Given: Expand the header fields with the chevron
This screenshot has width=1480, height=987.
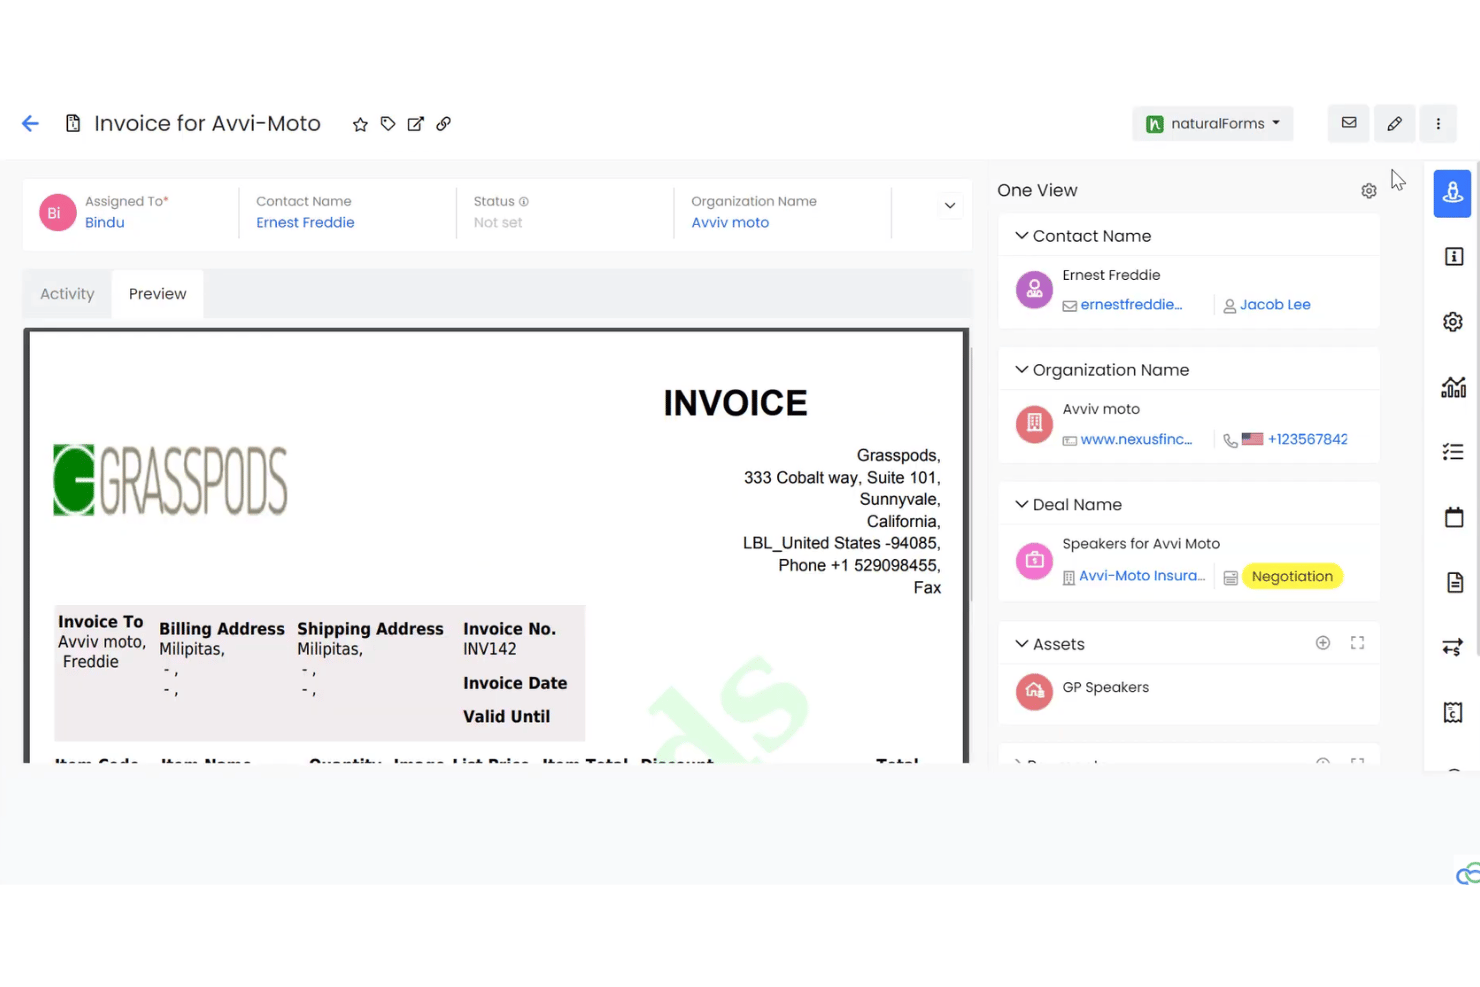Looking at the screenshot, I should [x=950, y=206].
